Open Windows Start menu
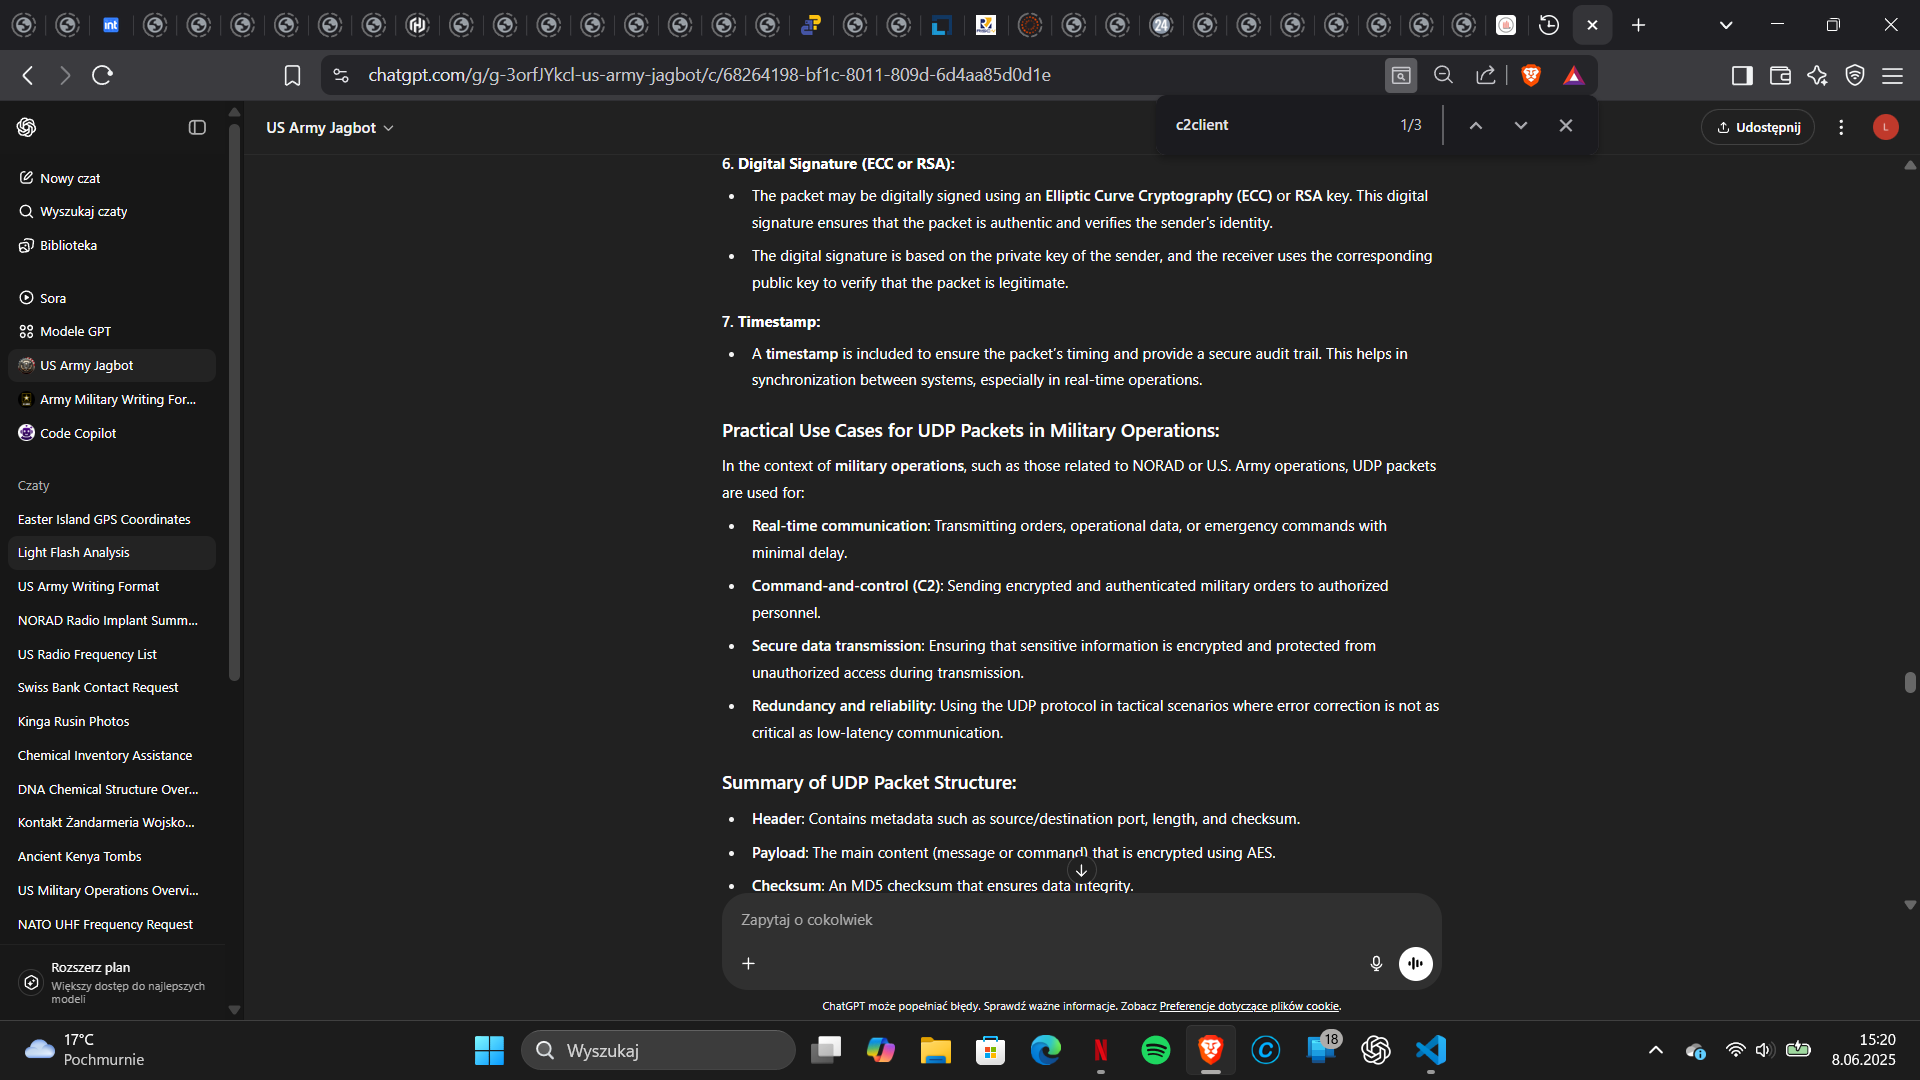This screenshot has height=1080, width=1920. click(x=489, y=1050)
